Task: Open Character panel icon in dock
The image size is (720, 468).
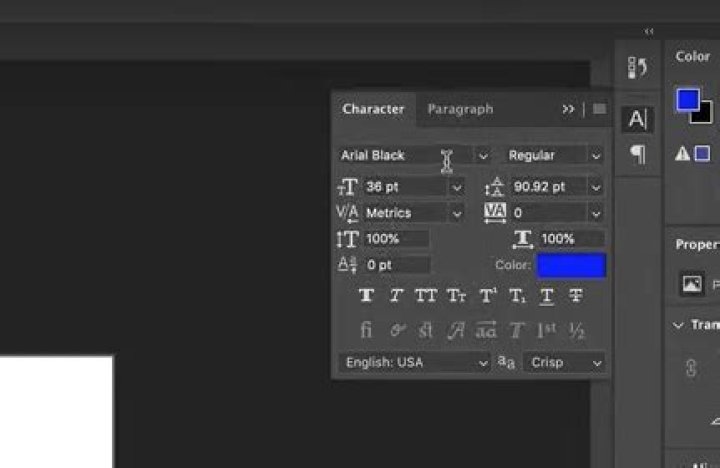Action: coord(638,119)
